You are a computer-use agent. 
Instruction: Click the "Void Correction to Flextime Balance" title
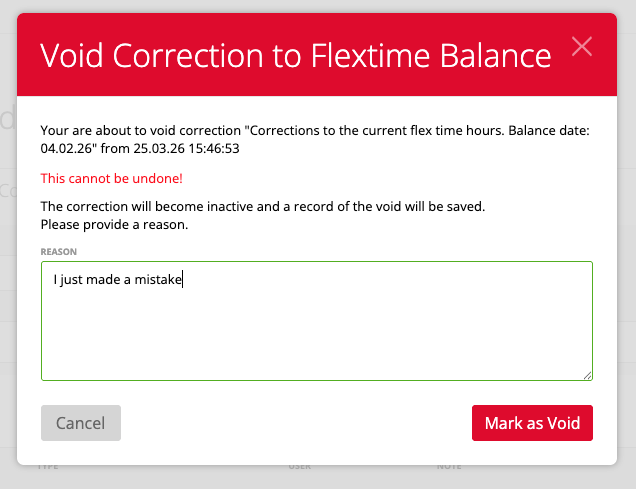click(x=295, y=55)
